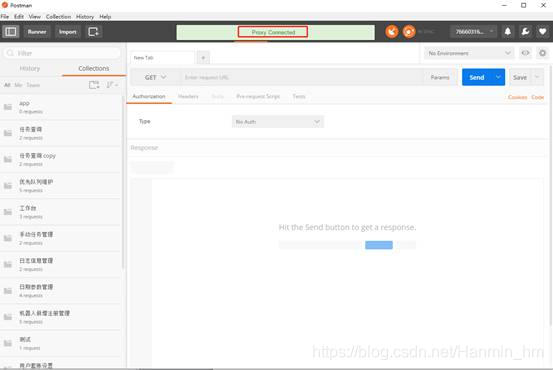This screenshot has height=370, width=553.
Task: Open the Params editor
Action: [x=440, y=77]
